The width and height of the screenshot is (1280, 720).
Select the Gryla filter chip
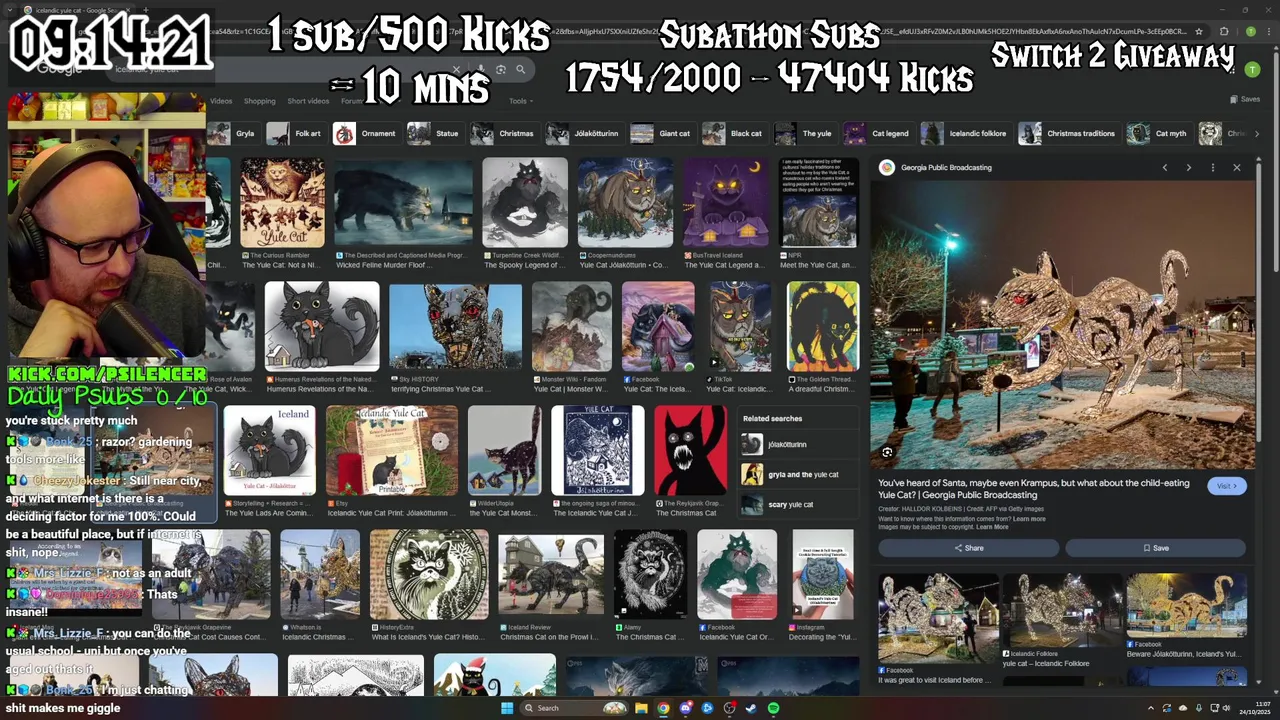click(233, 134)
